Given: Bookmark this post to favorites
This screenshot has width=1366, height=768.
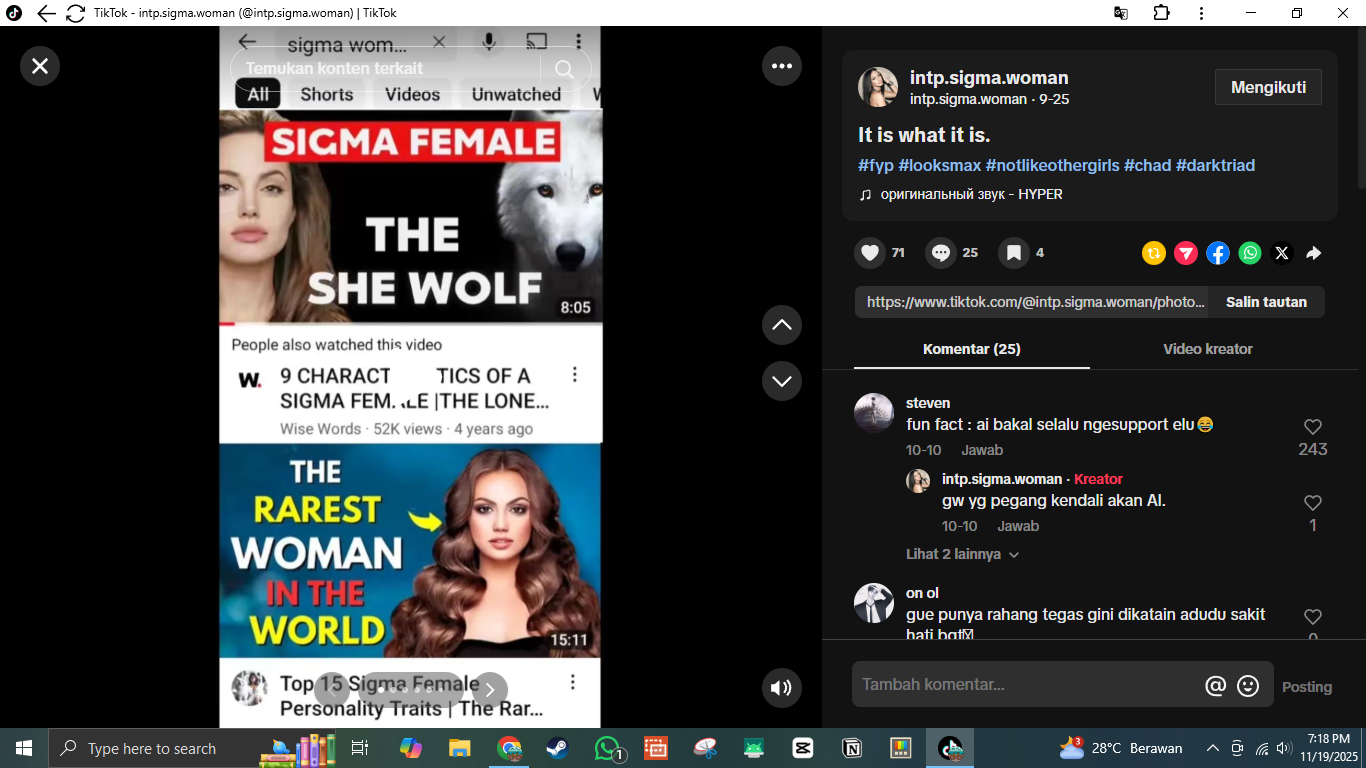Looking at the screenshot, I should click(x=1014, y=253).
